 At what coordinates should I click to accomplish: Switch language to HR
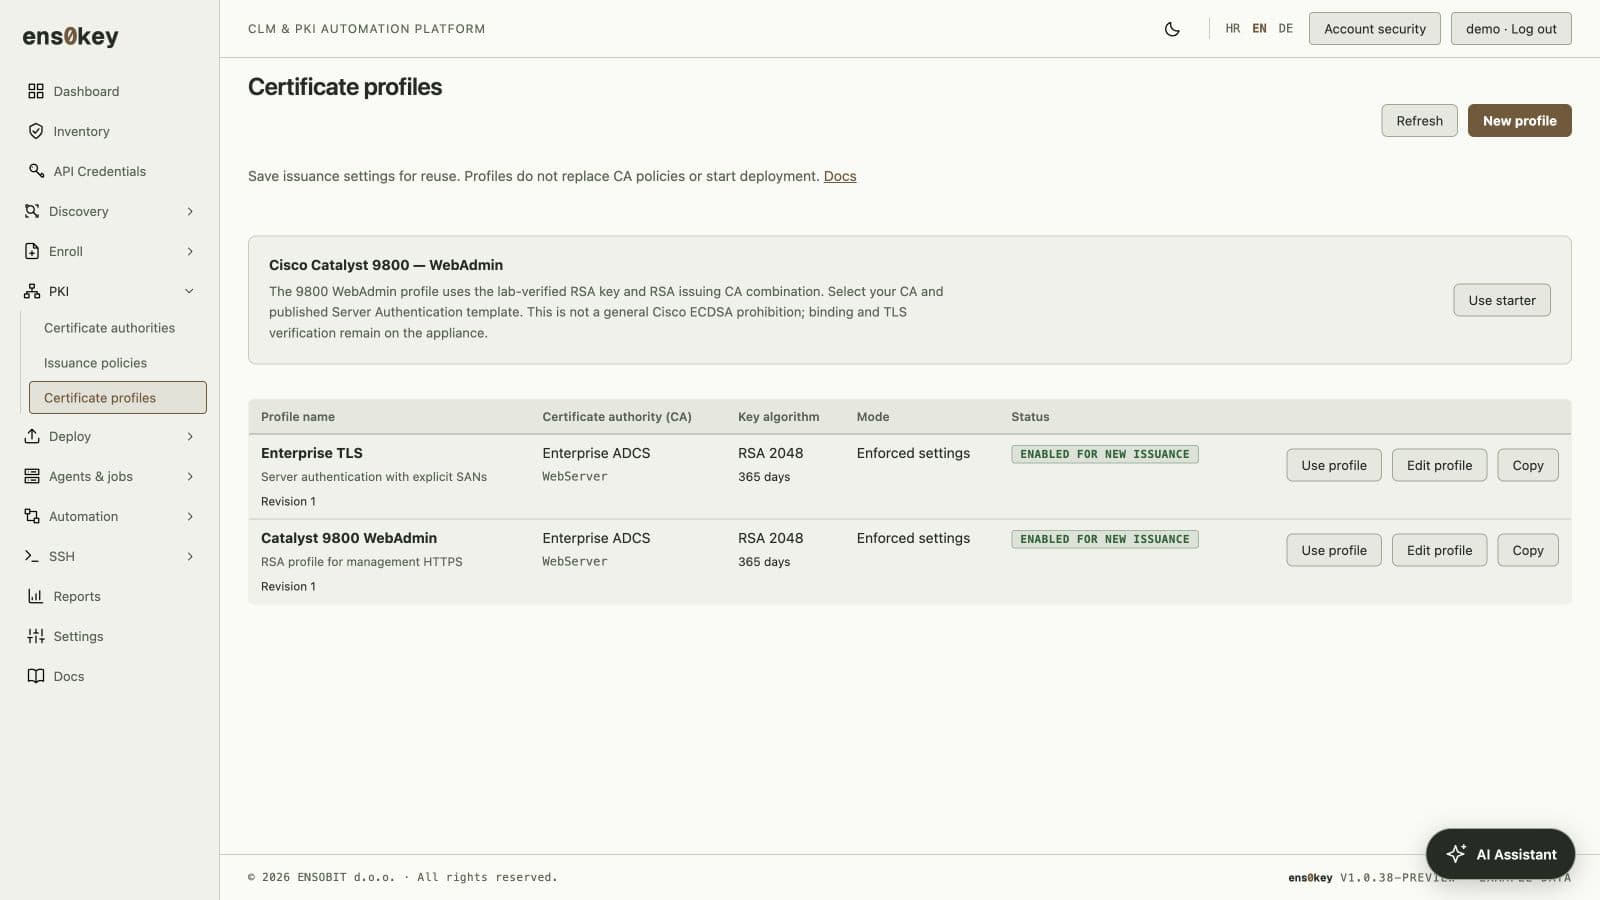pyautogui.click(x=1233, y=29)
